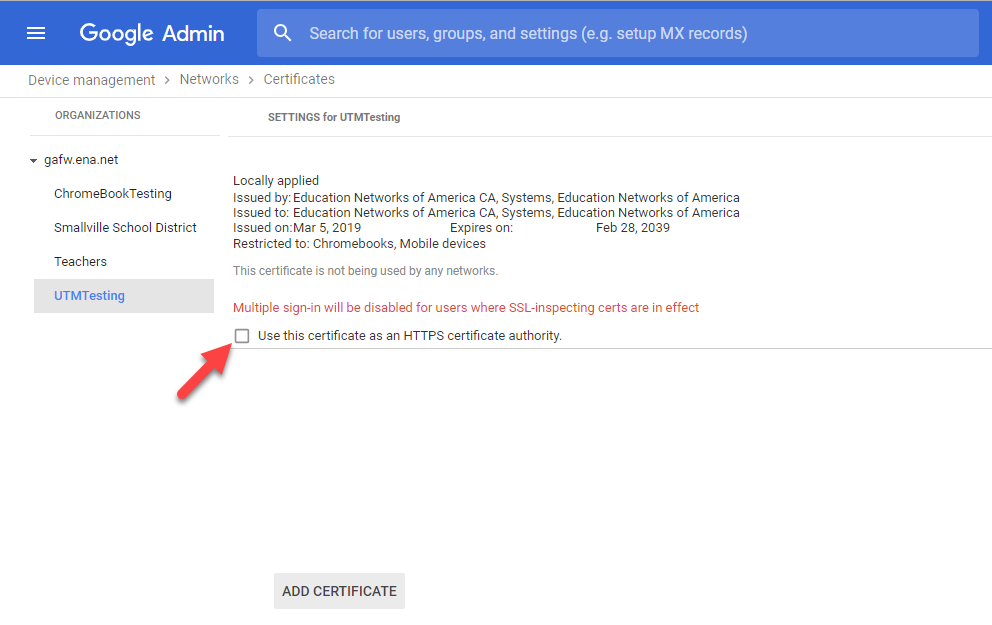
Task: Enable use certificate as HTTPS certificate authority
Action: click(242, 336)
